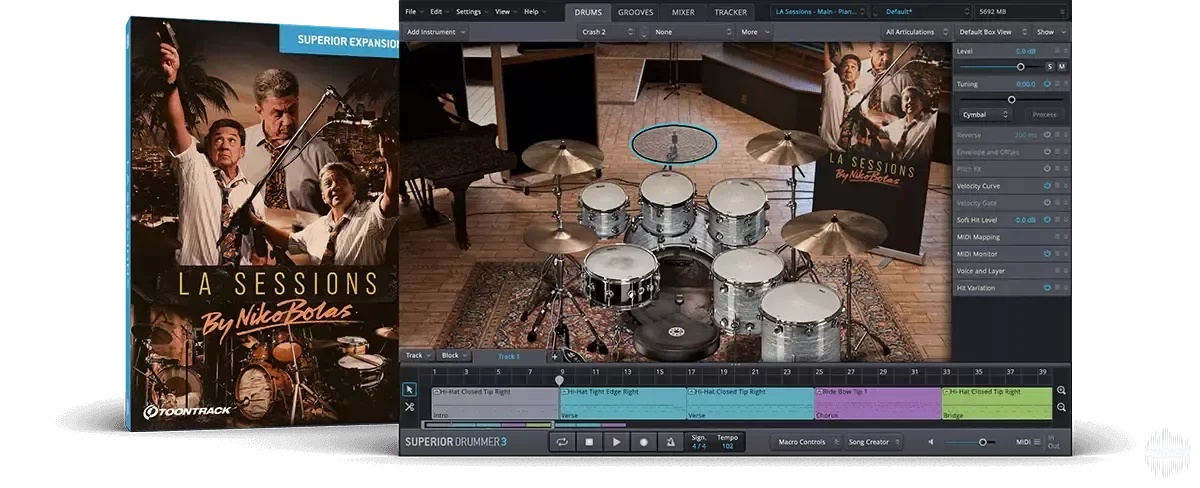Screen dimensions: 1200x488
Task: Adjust the Level slider knob
Action: point(1020,66)
